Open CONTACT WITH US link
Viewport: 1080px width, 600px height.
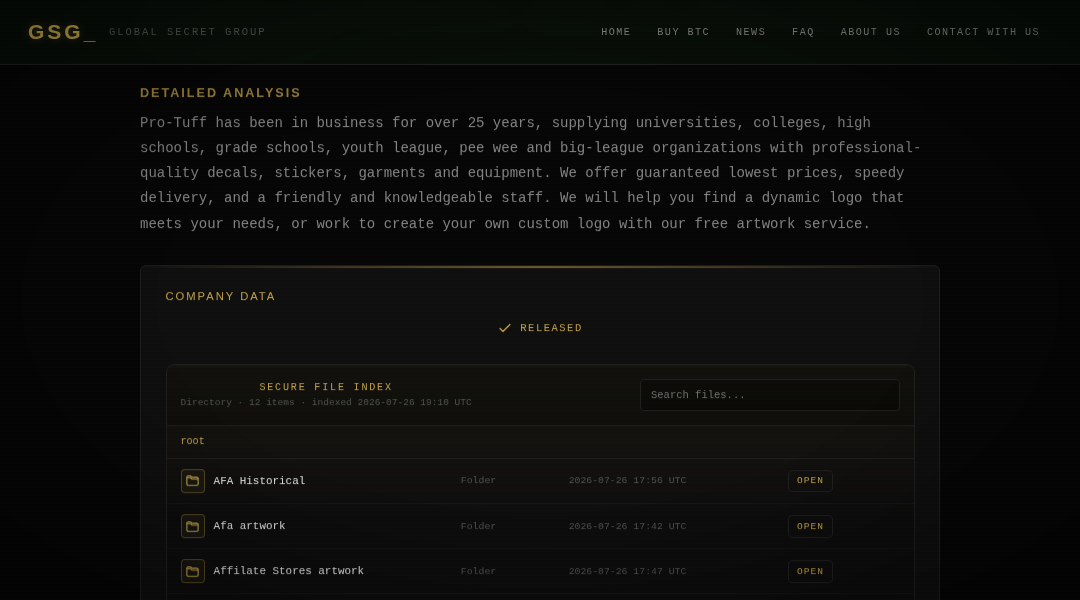click(983, 32)
